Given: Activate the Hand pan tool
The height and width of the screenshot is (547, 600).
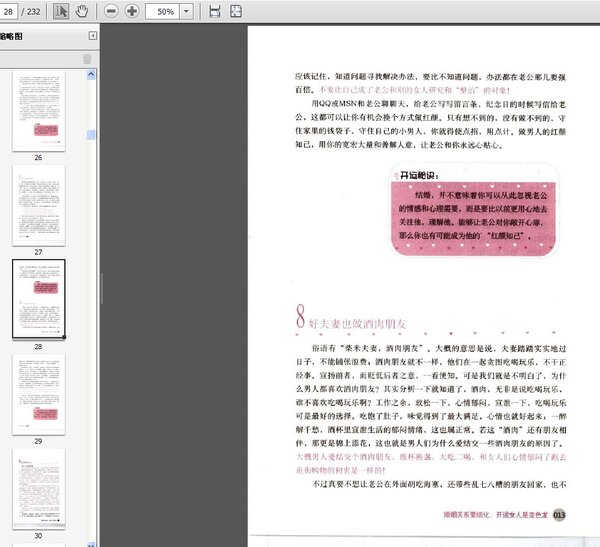Looking at the screenshot, I should click(x=82, y=11).
